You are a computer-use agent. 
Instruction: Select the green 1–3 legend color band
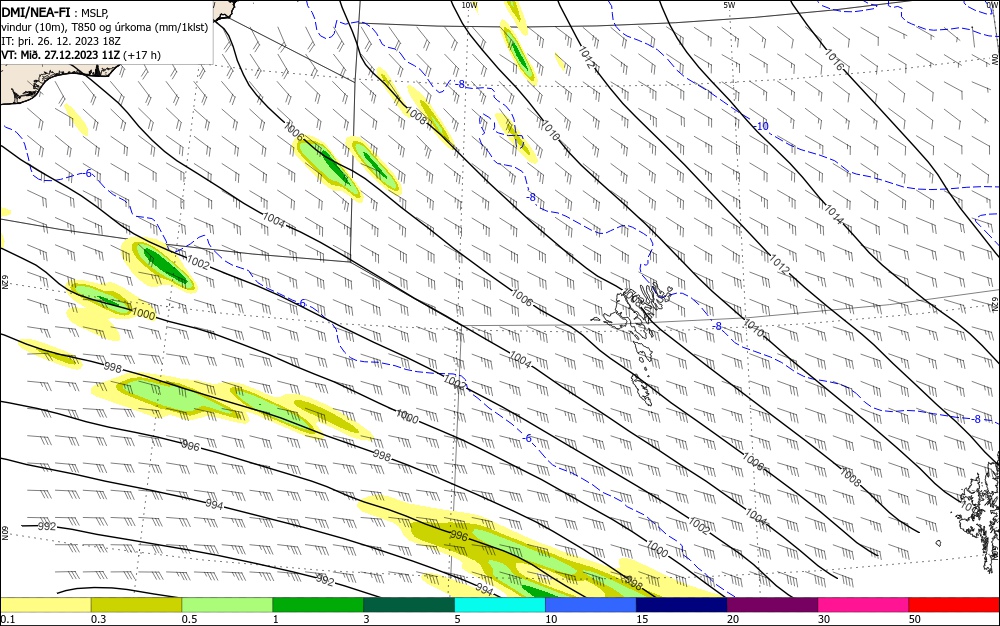click(x=318, y=605)
